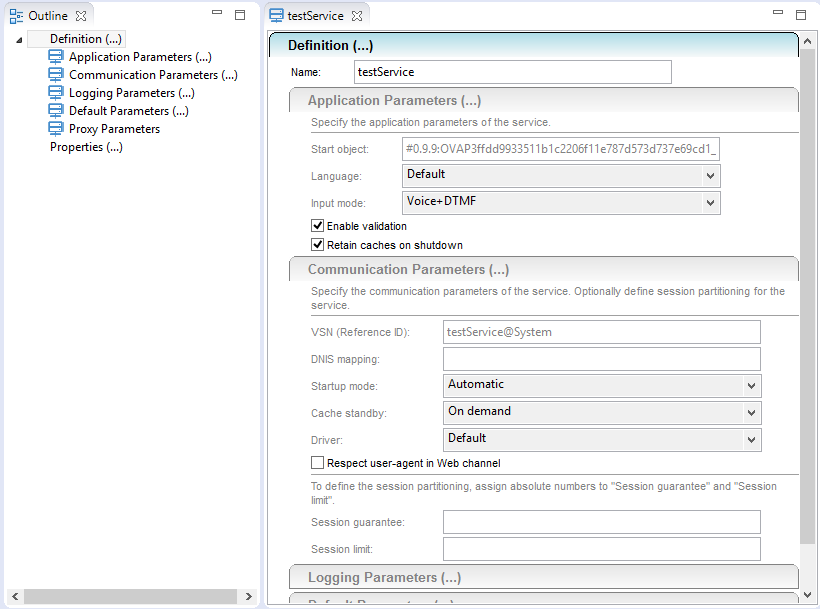This screenshot has height=609, width=820.
Task: Click the Proxy Parameters icon in Outline
Action: coord(55,128)
